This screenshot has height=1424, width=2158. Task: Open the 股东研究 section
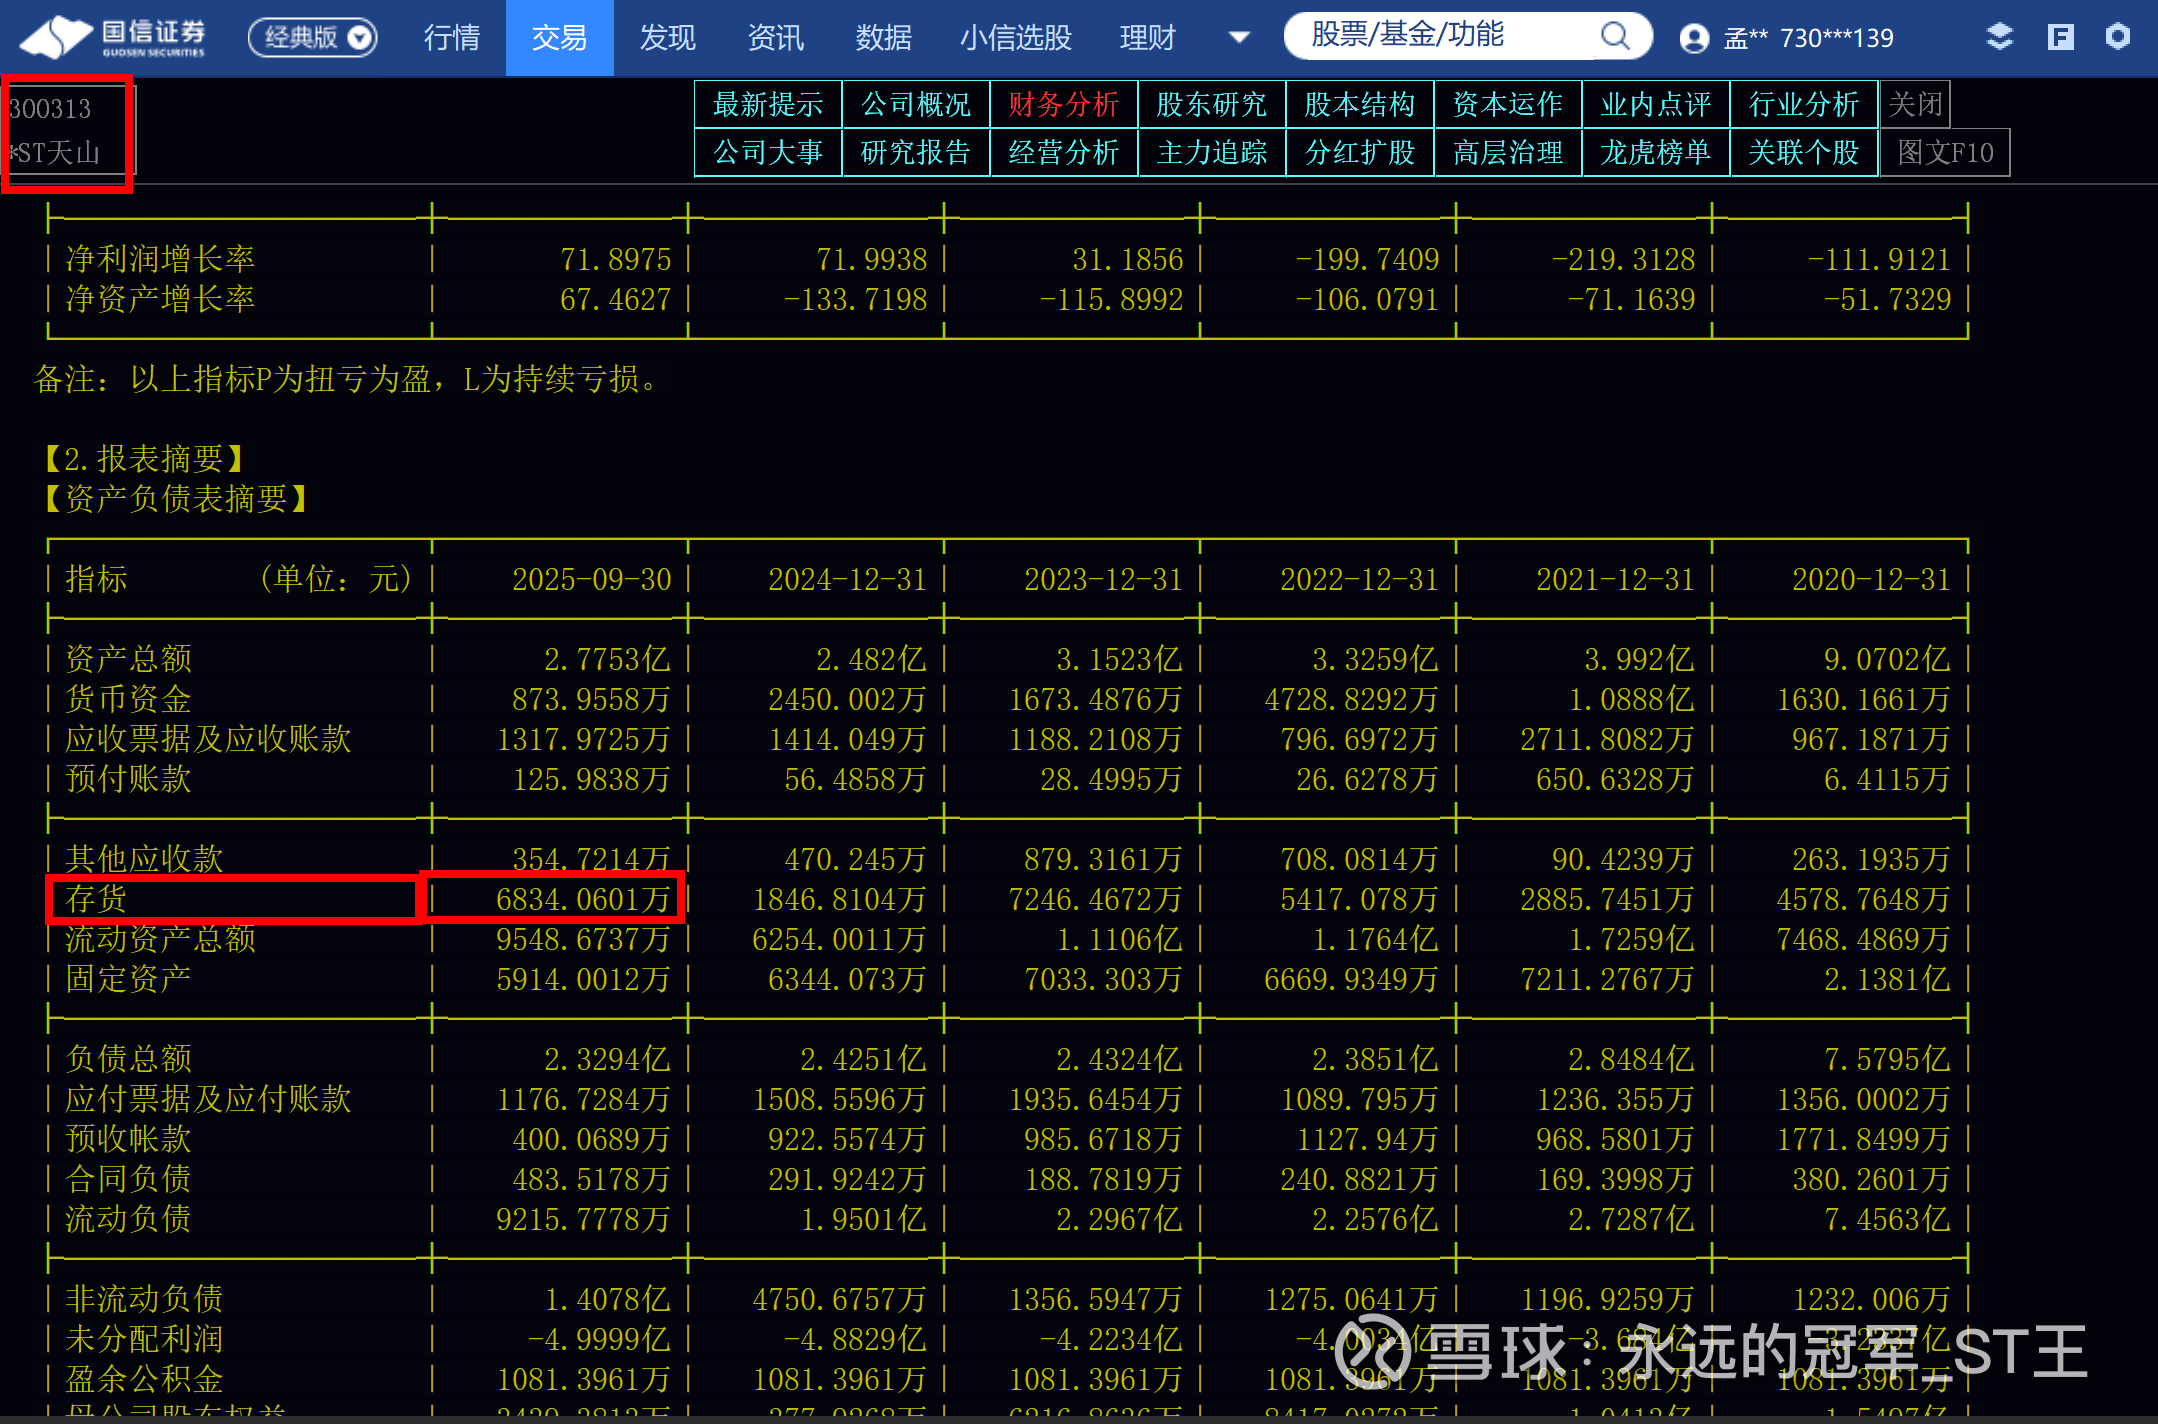1211,104
